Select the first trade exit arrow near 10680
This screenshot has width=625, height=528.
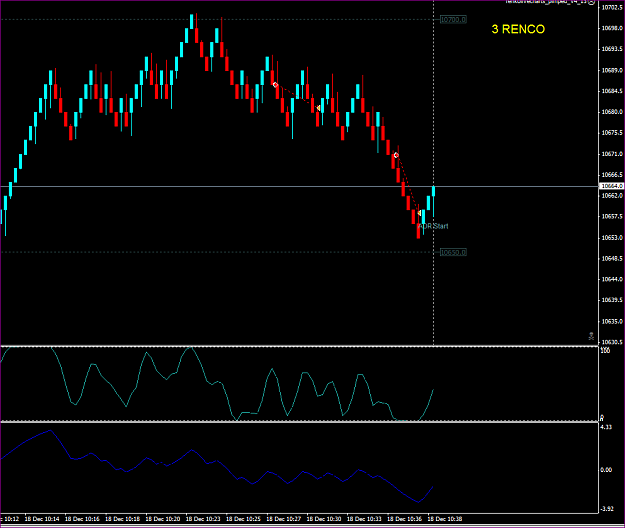(x=318, y=108)
